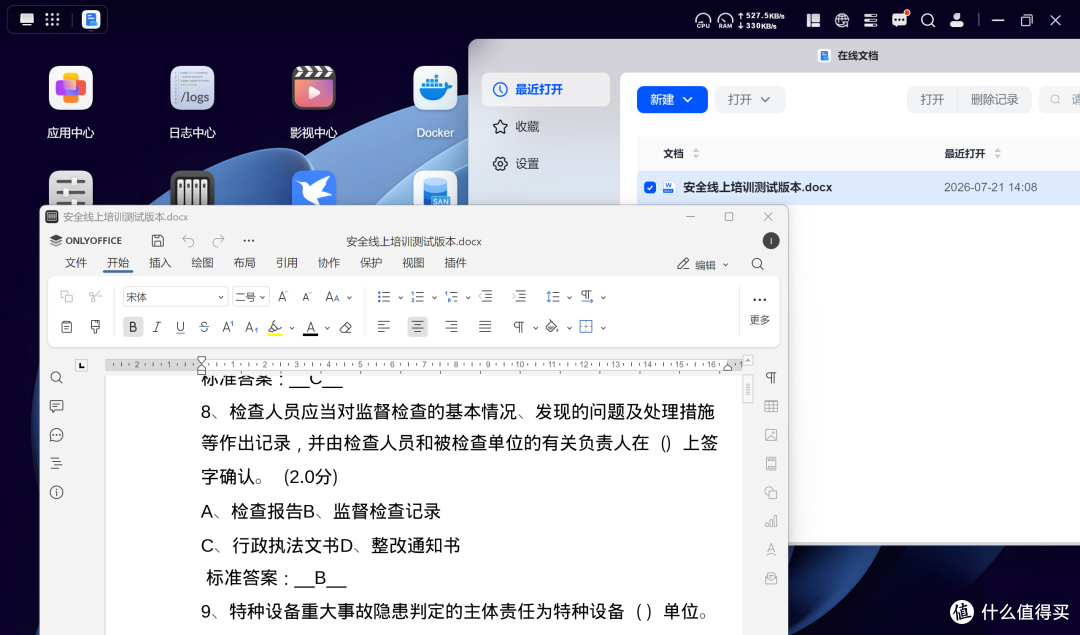Align text right
Image resolution: width=1080 pixels, height=635 pixels.
click(451, 326)
